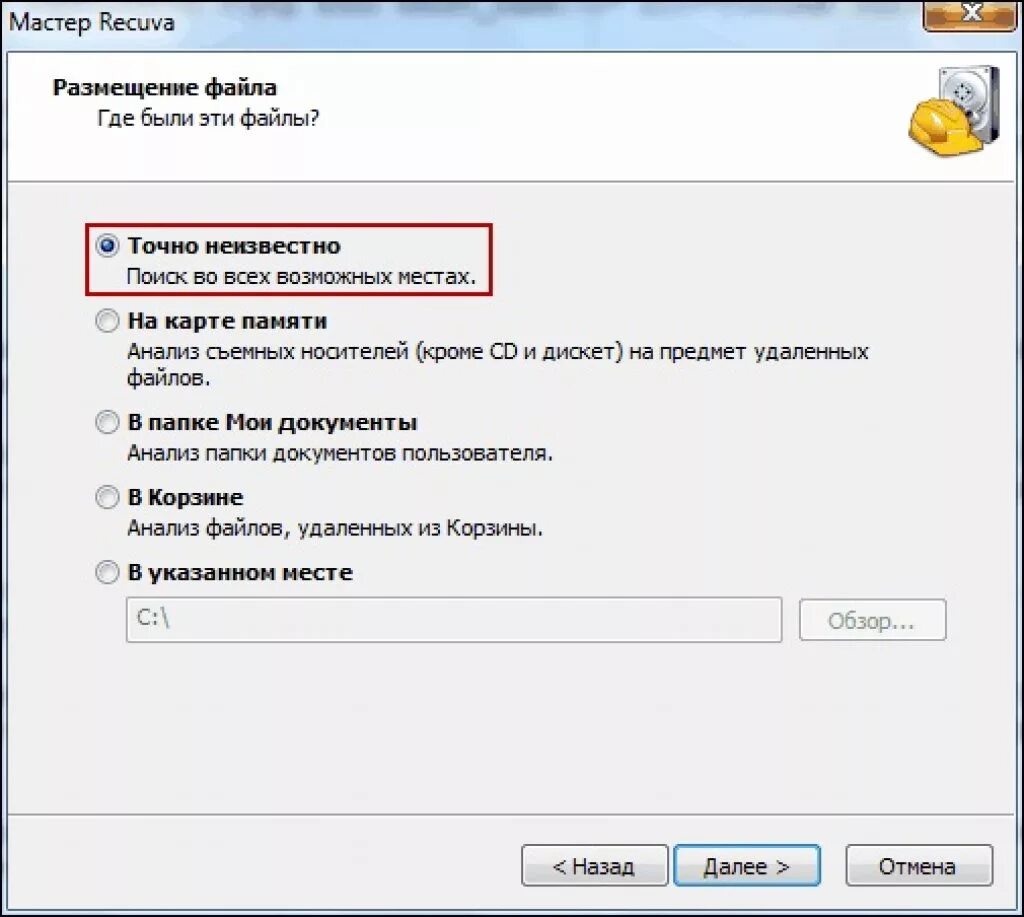Continue with the 'Далее >' button
The height and width of the screenshot is (917, 1024).
pos(746,865)
